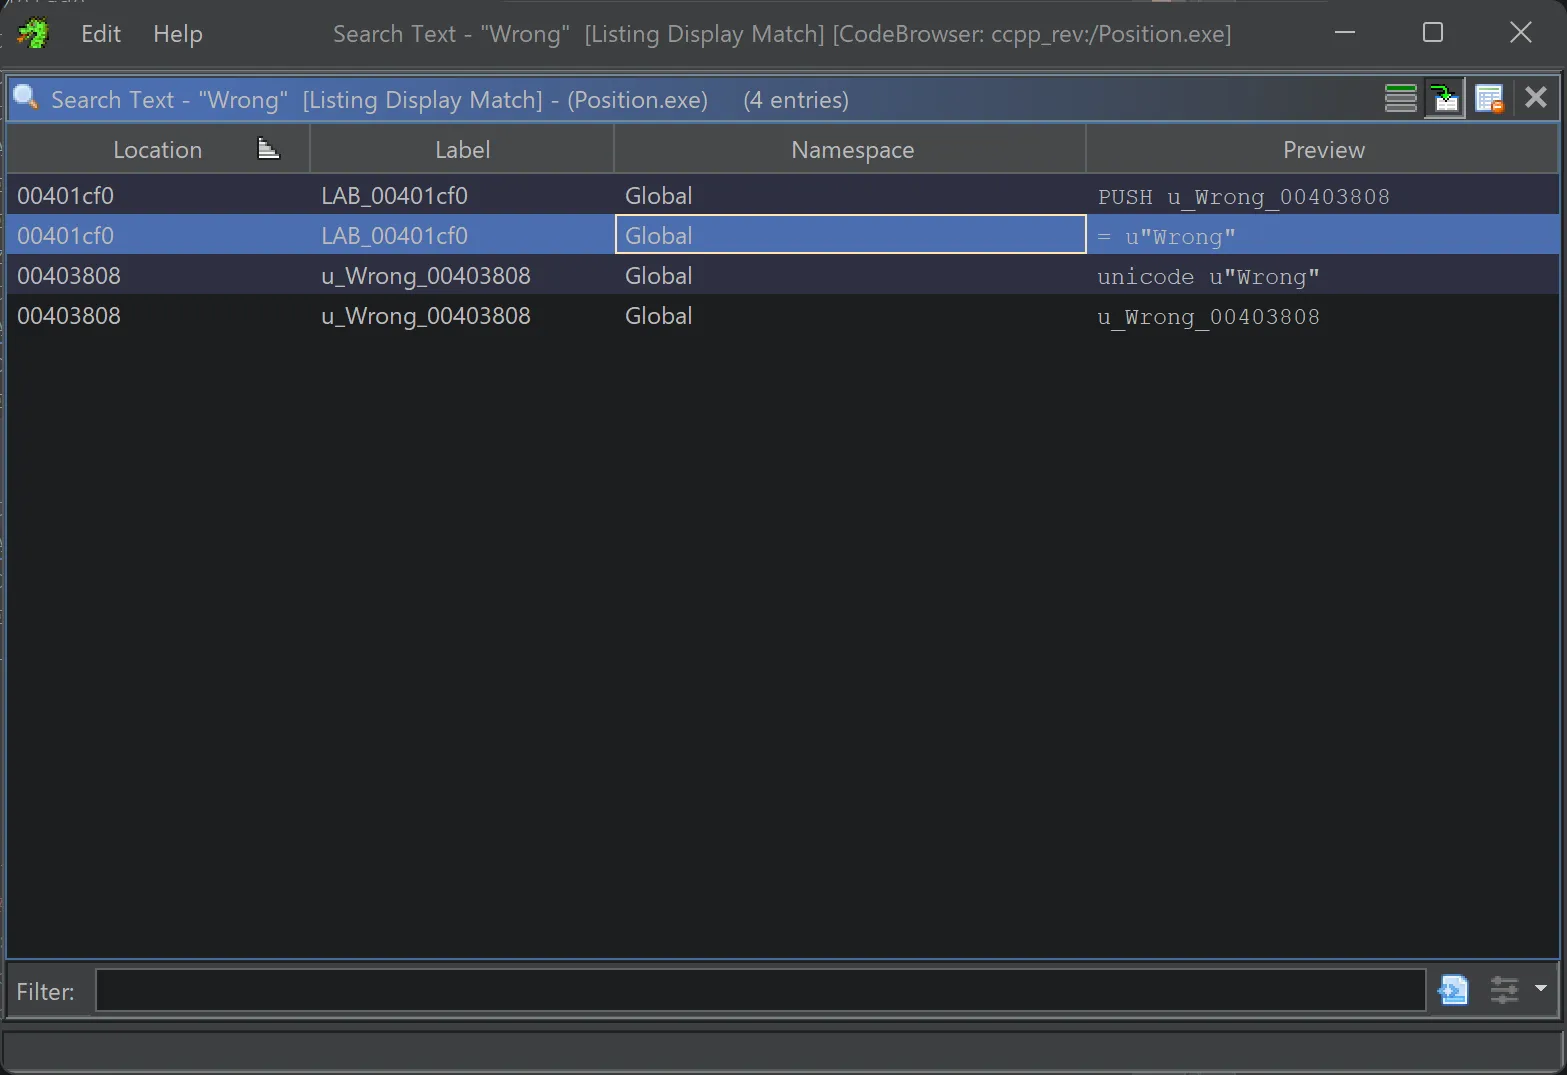Click u_Wrong_00403808 label in the unicode row

[x=425, y=275]
